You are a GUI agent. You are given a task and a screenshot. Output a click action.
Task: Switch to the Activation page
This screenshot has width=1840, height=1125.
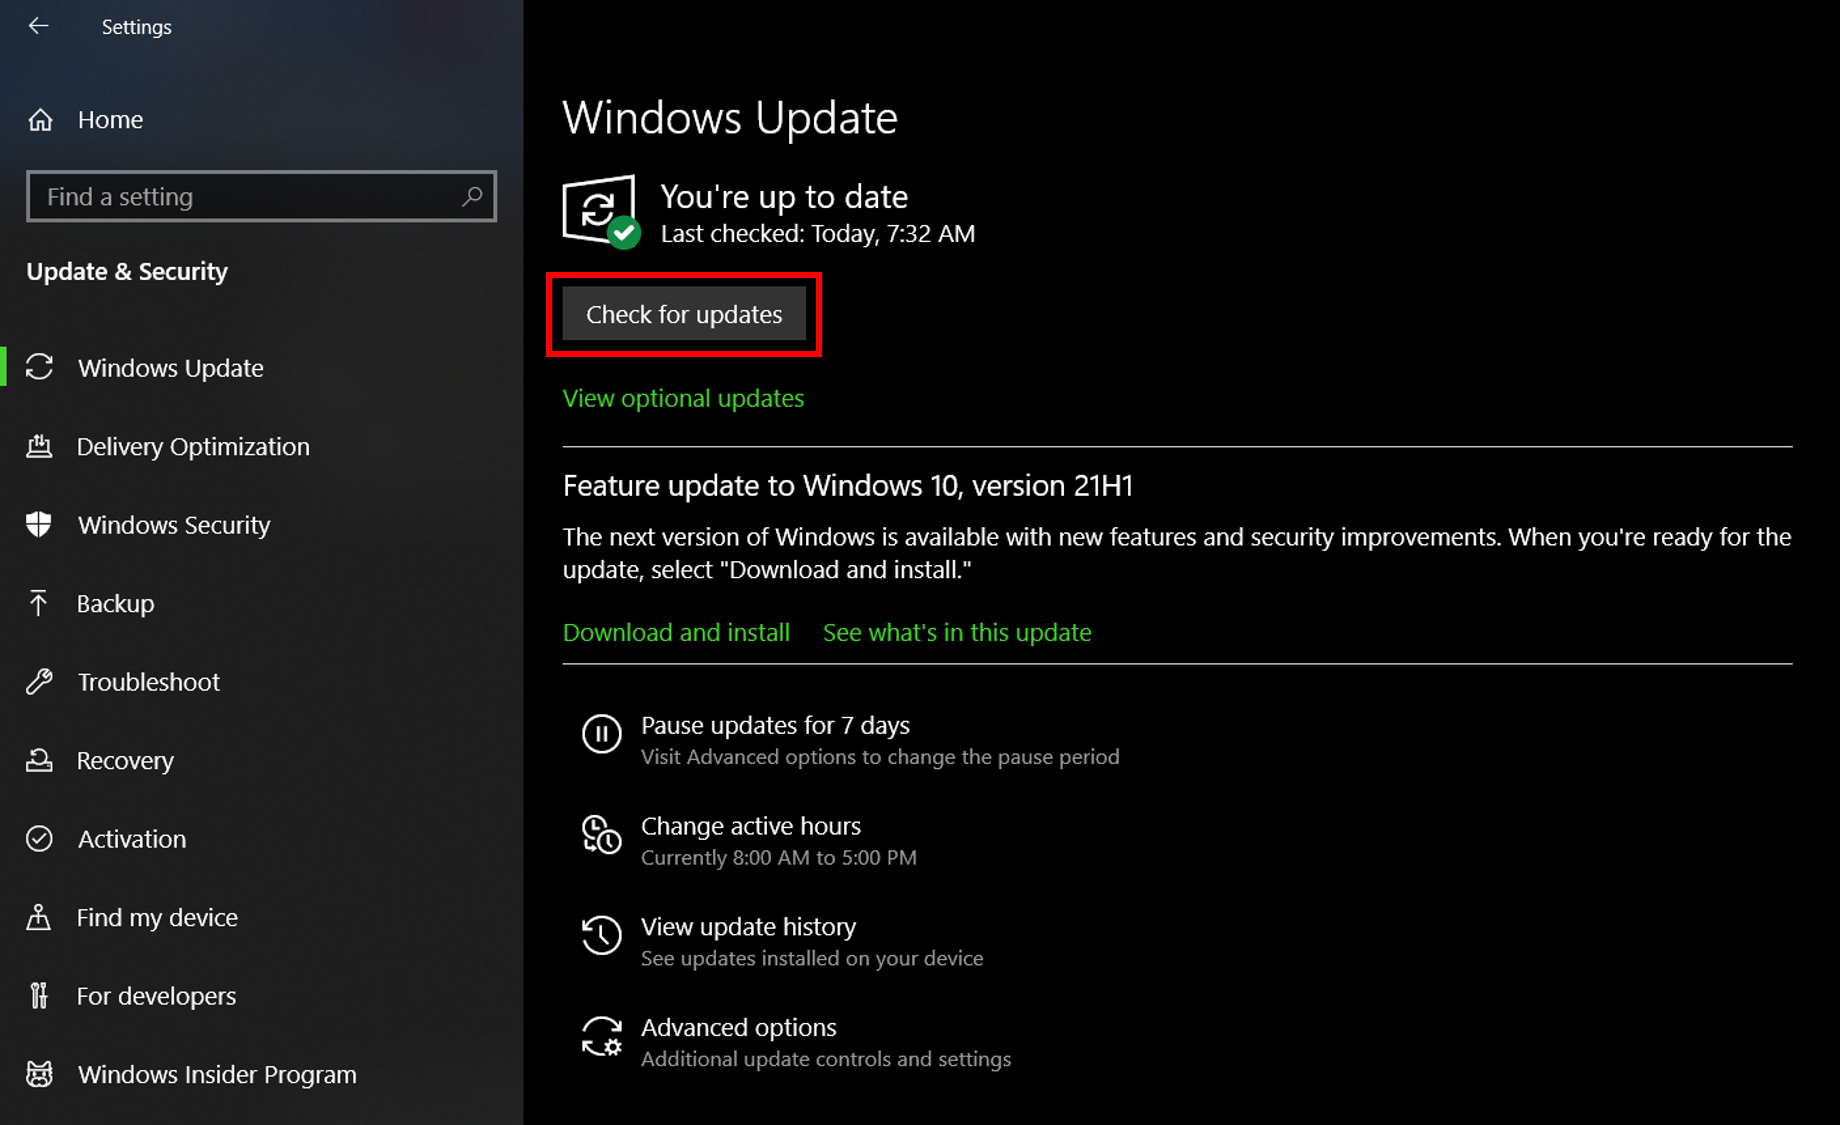click(x=131, y=839)
